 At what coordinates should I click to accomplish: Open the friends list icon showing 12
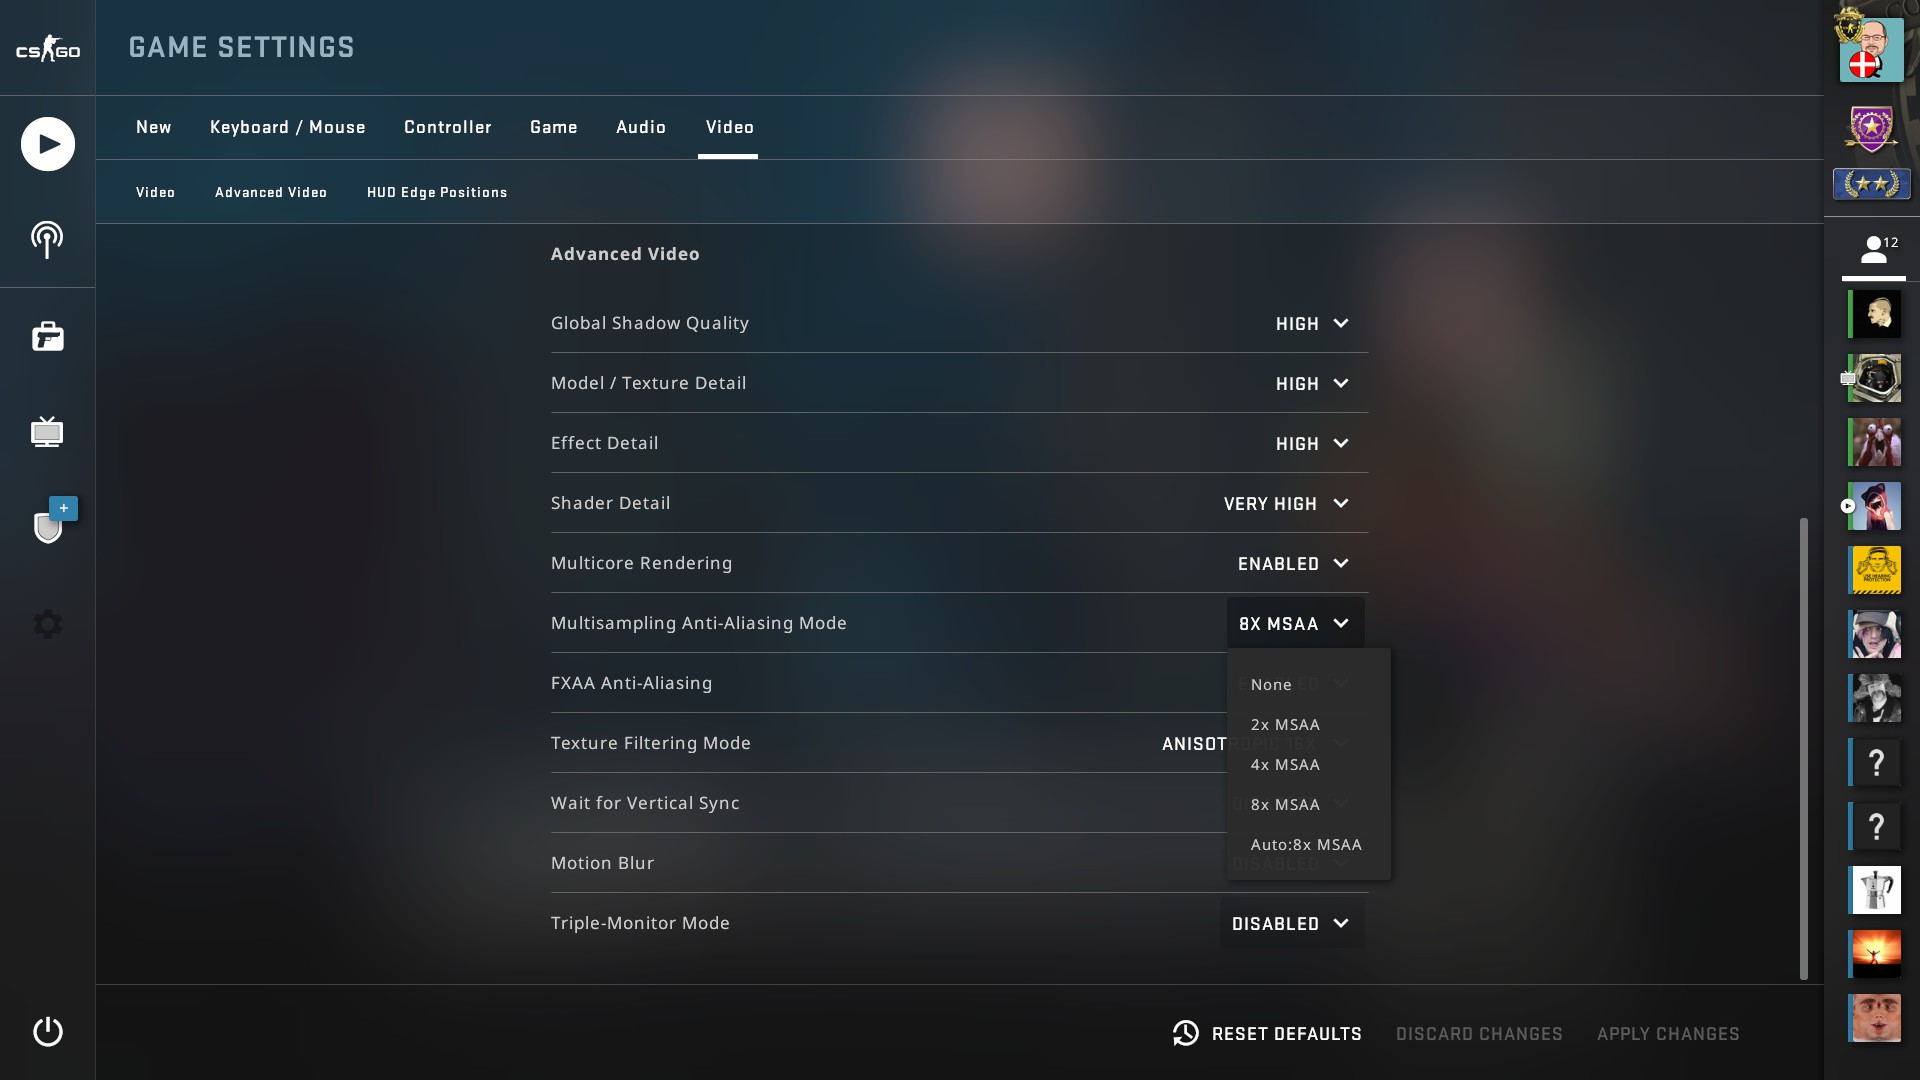[x=1874, y=249]
